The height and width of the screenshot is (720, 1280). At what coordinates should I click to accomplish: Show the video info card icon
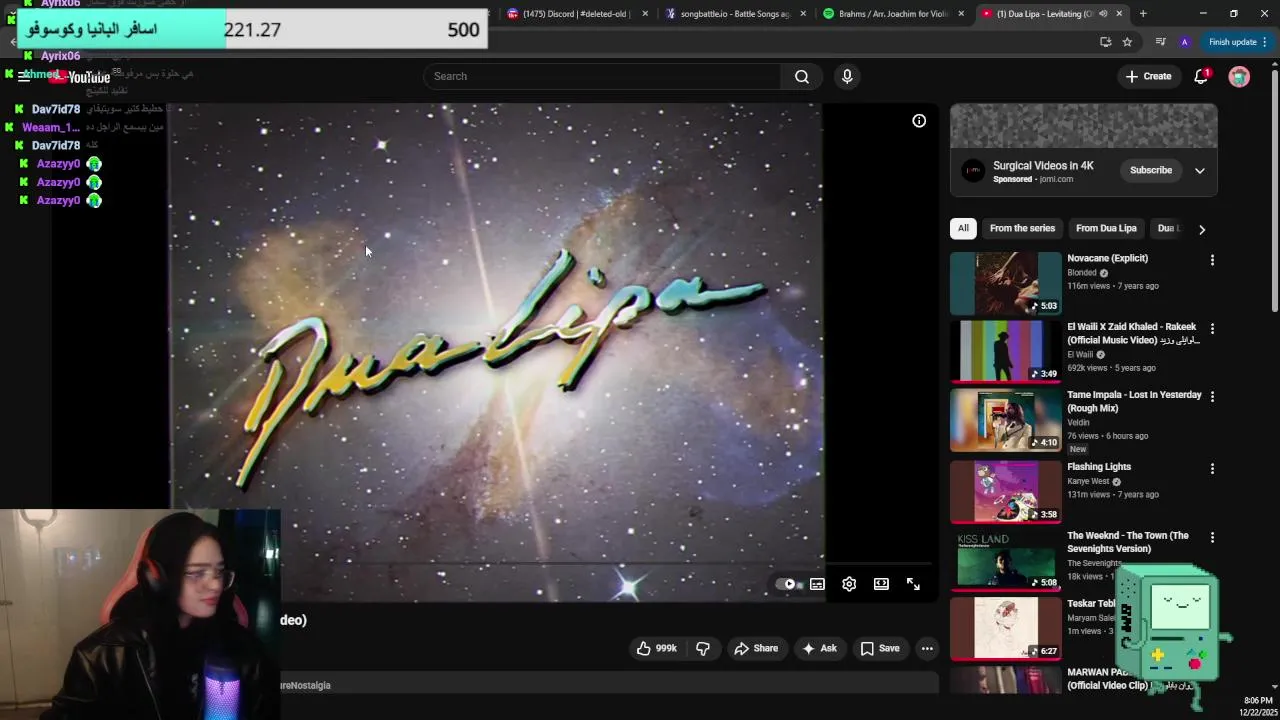coord(919,121)
